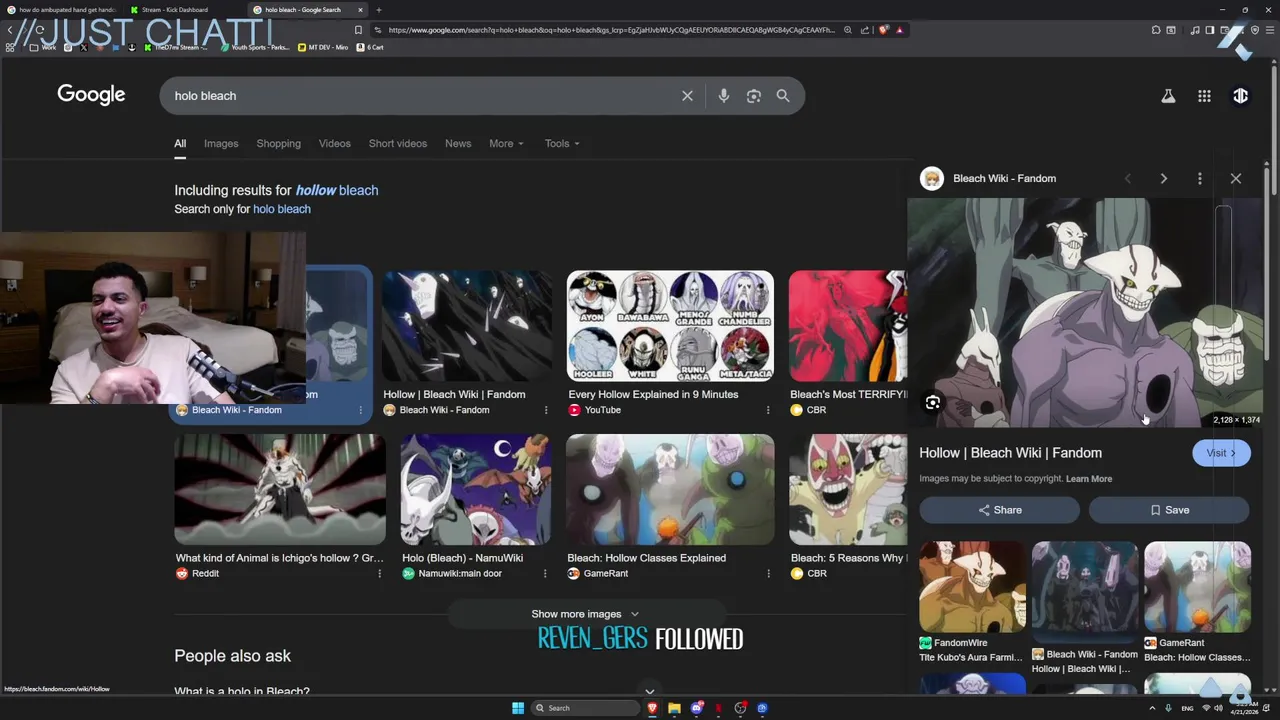Image resolution: width=1280 pixels, height=720 pixels.
Task: Show hidden system tray icons
Action: 1150,708
